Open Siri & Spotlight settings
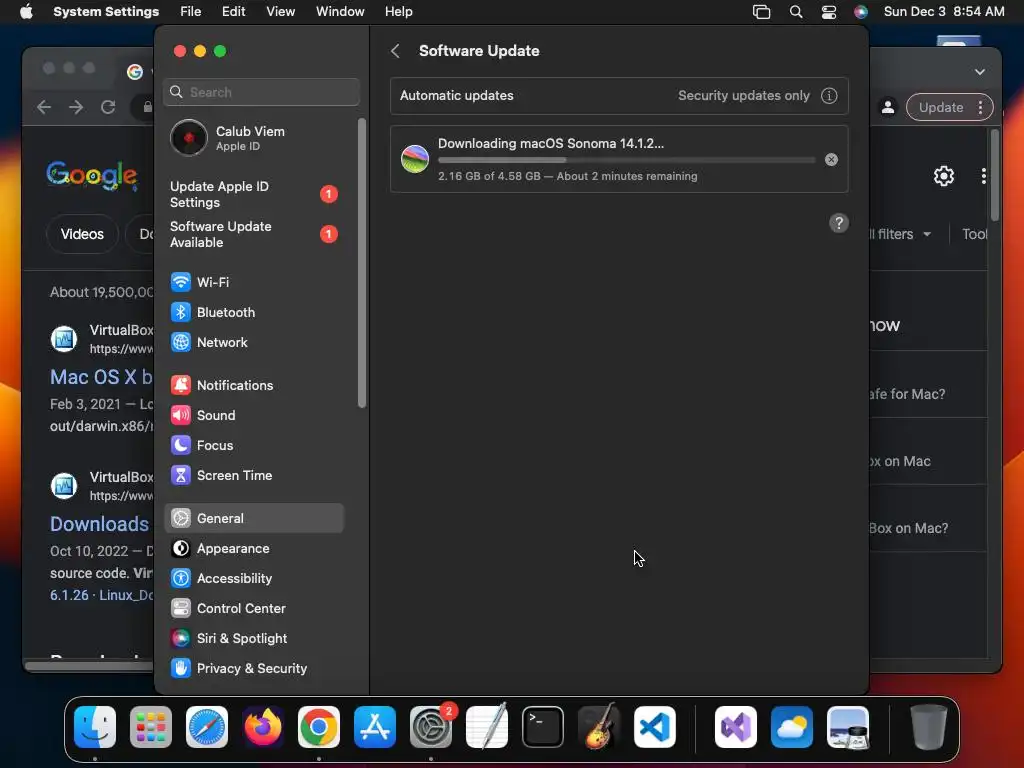1024x768 pixels. click(x=253, y=639)
